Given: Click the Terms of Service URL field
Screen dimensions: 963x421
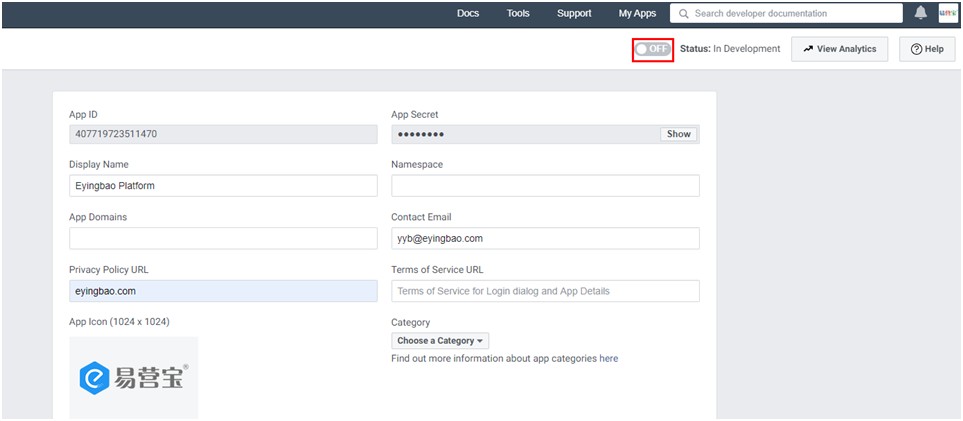Looking at the screenshot, I should [x=545, y=291].
